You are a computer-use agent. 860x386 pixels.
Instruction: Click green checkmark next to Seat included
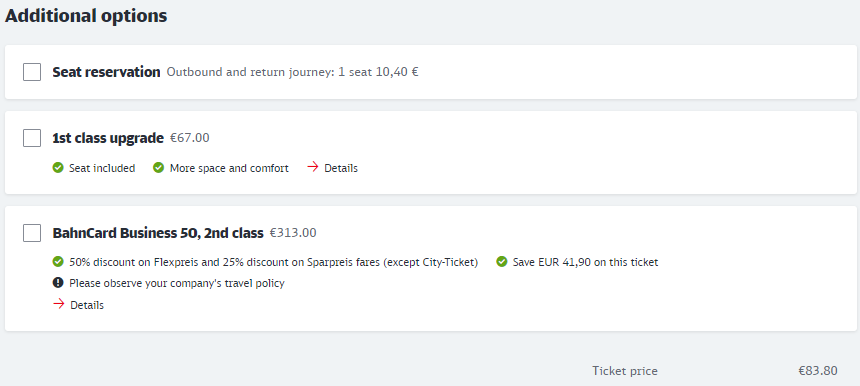tap(58, 167)
